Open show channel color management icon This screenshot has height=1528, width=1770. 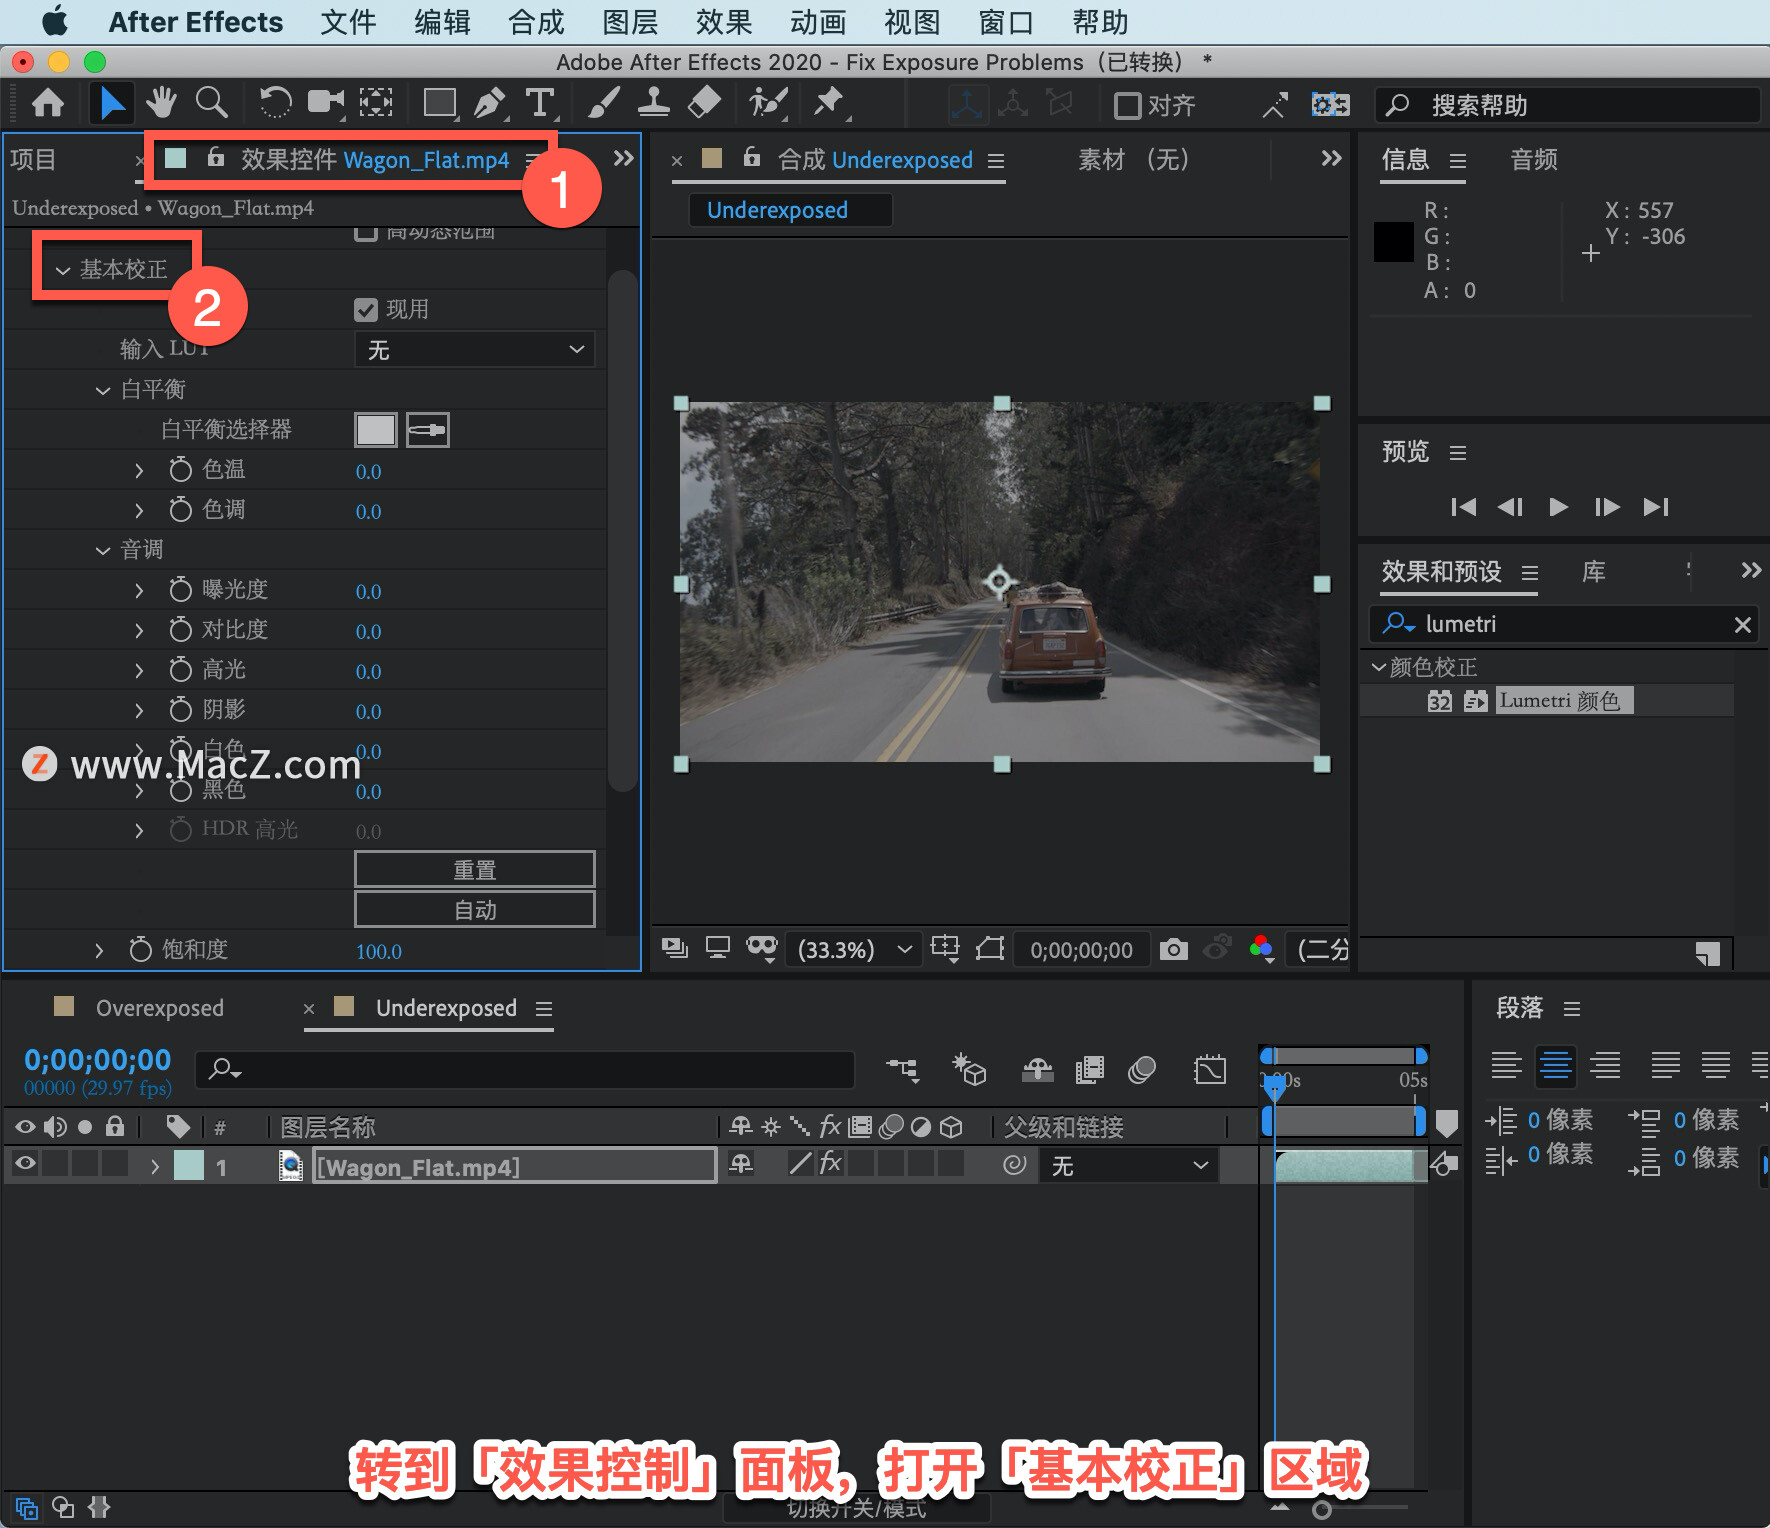[x=1262, y=948]
